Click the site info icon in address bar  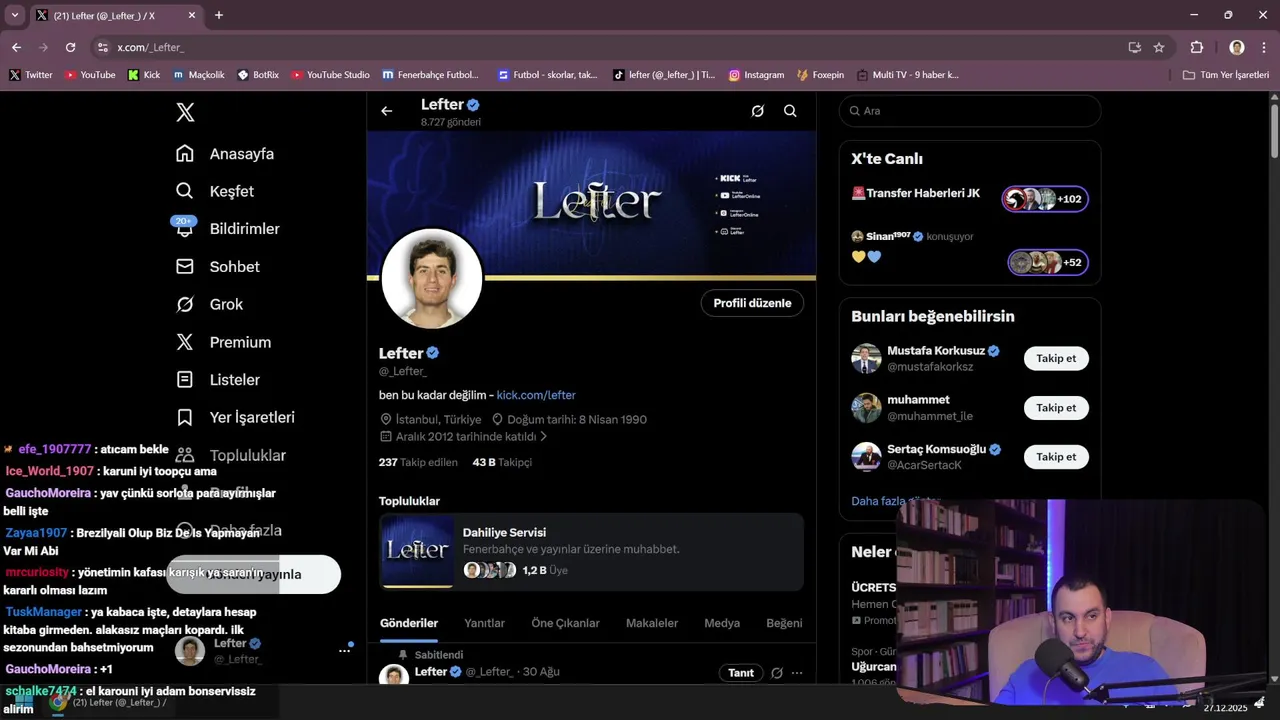point(102,47)
